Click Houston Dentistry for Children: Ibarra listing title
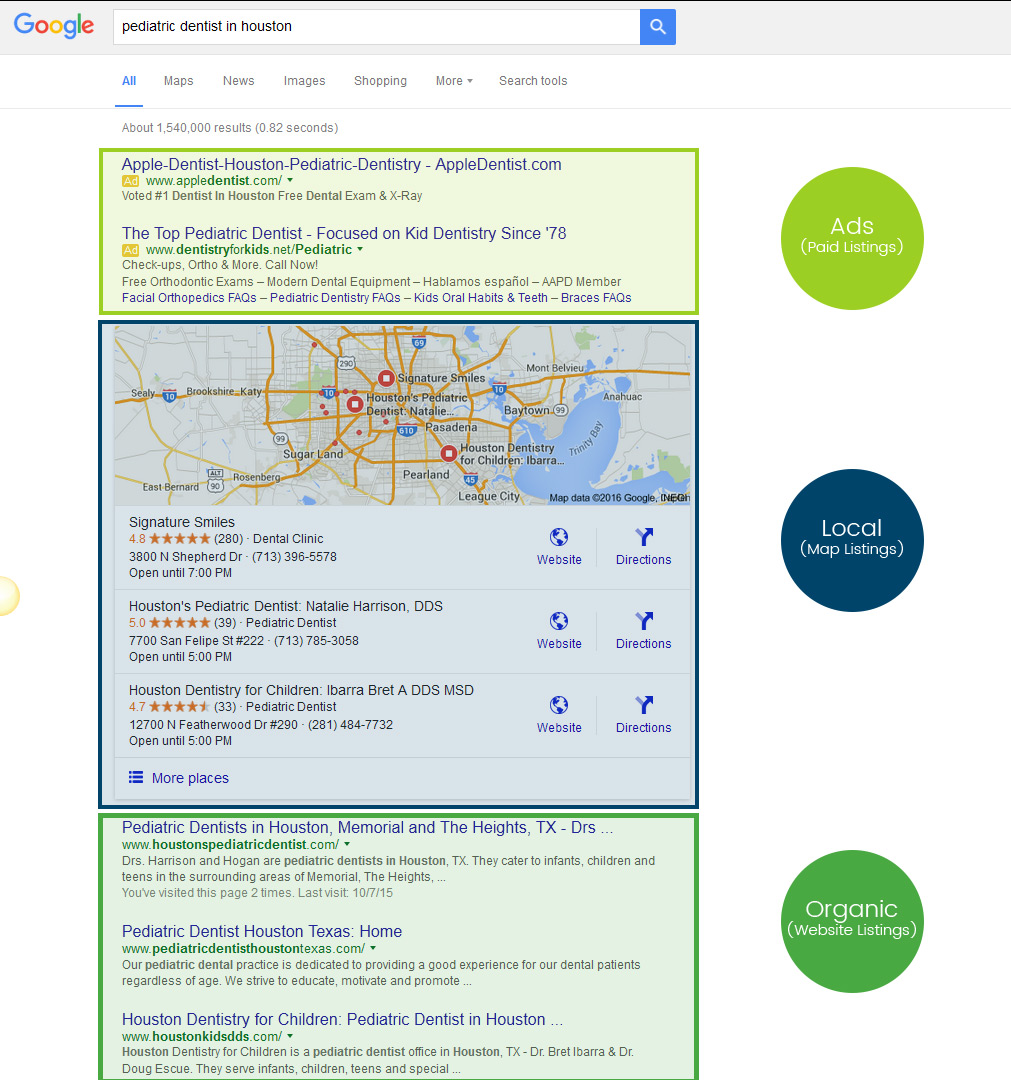This screenshot has height=1080, width=1011. click(x=301, y=690)
